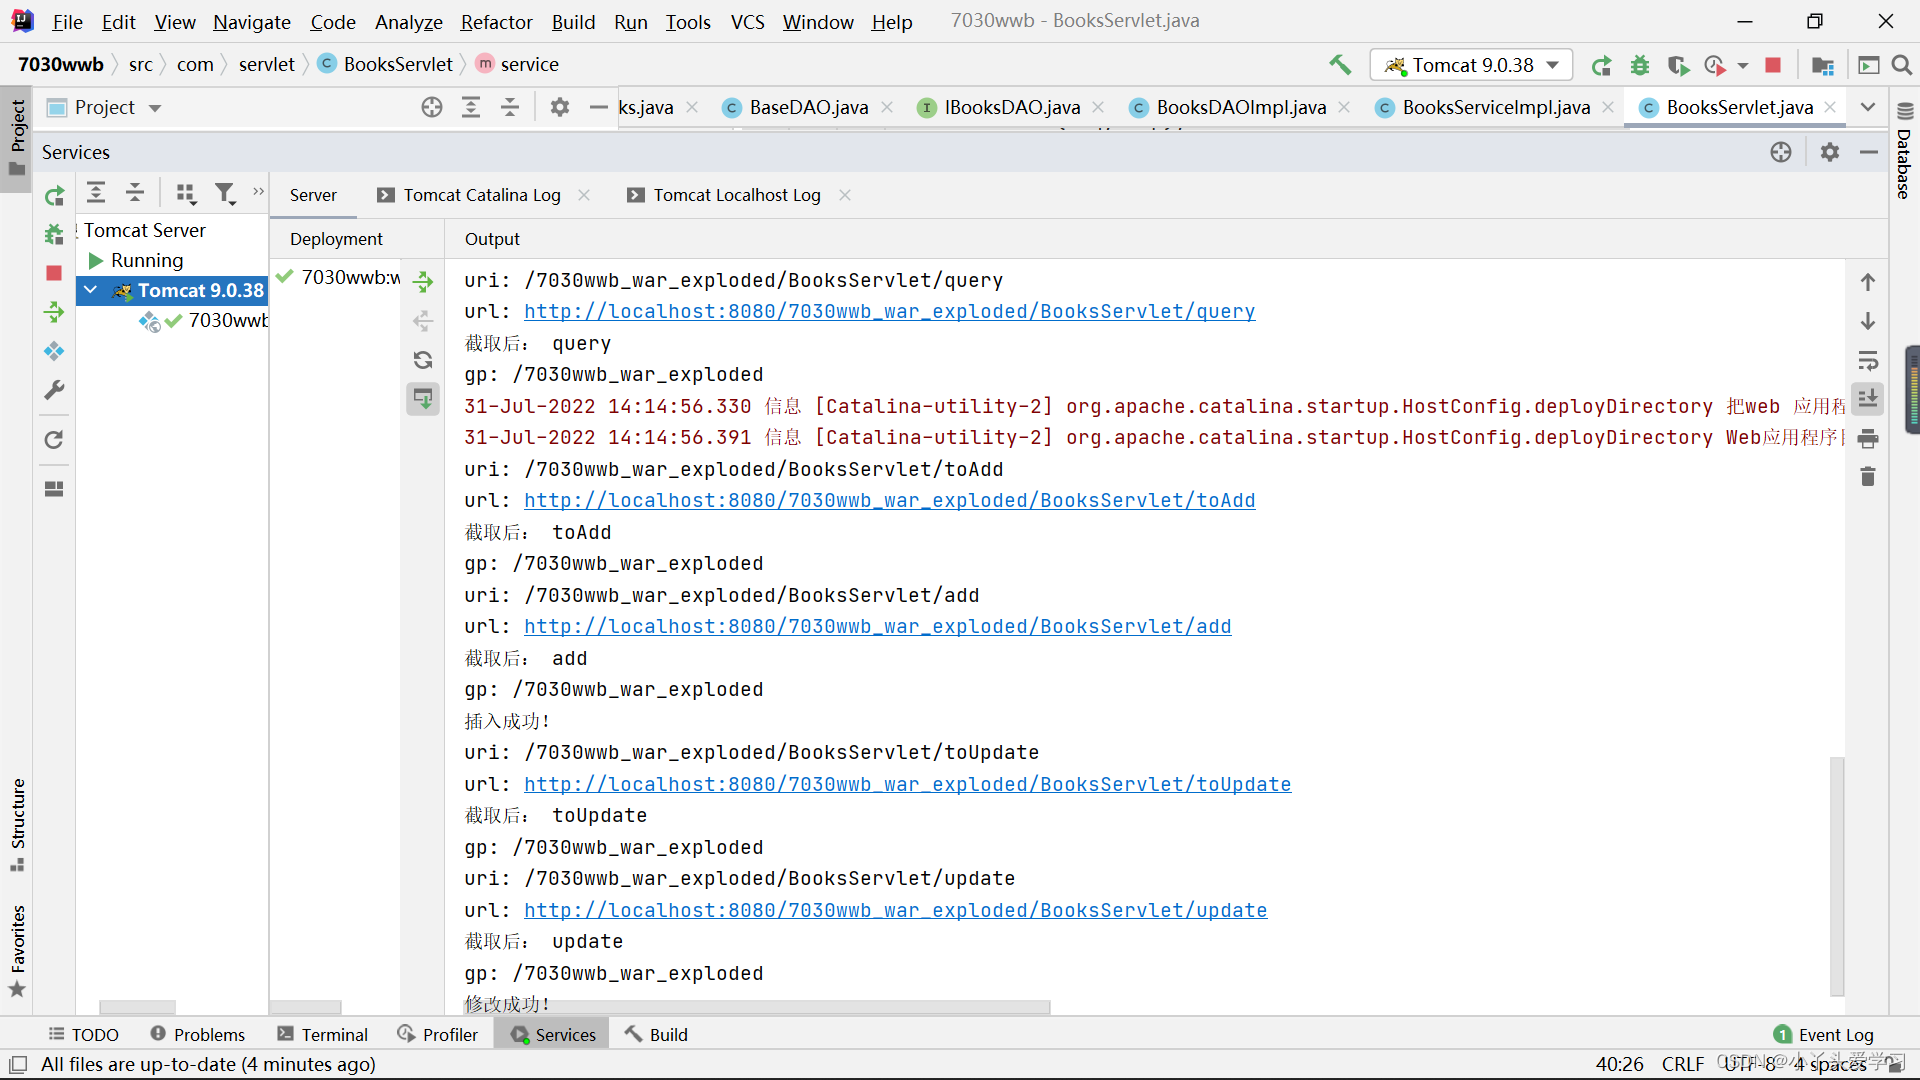The height and width of the screenshot is (1080, 1920).
Task: Show more Services toolbar actions chevron
Action: click(x=258, y=191)
